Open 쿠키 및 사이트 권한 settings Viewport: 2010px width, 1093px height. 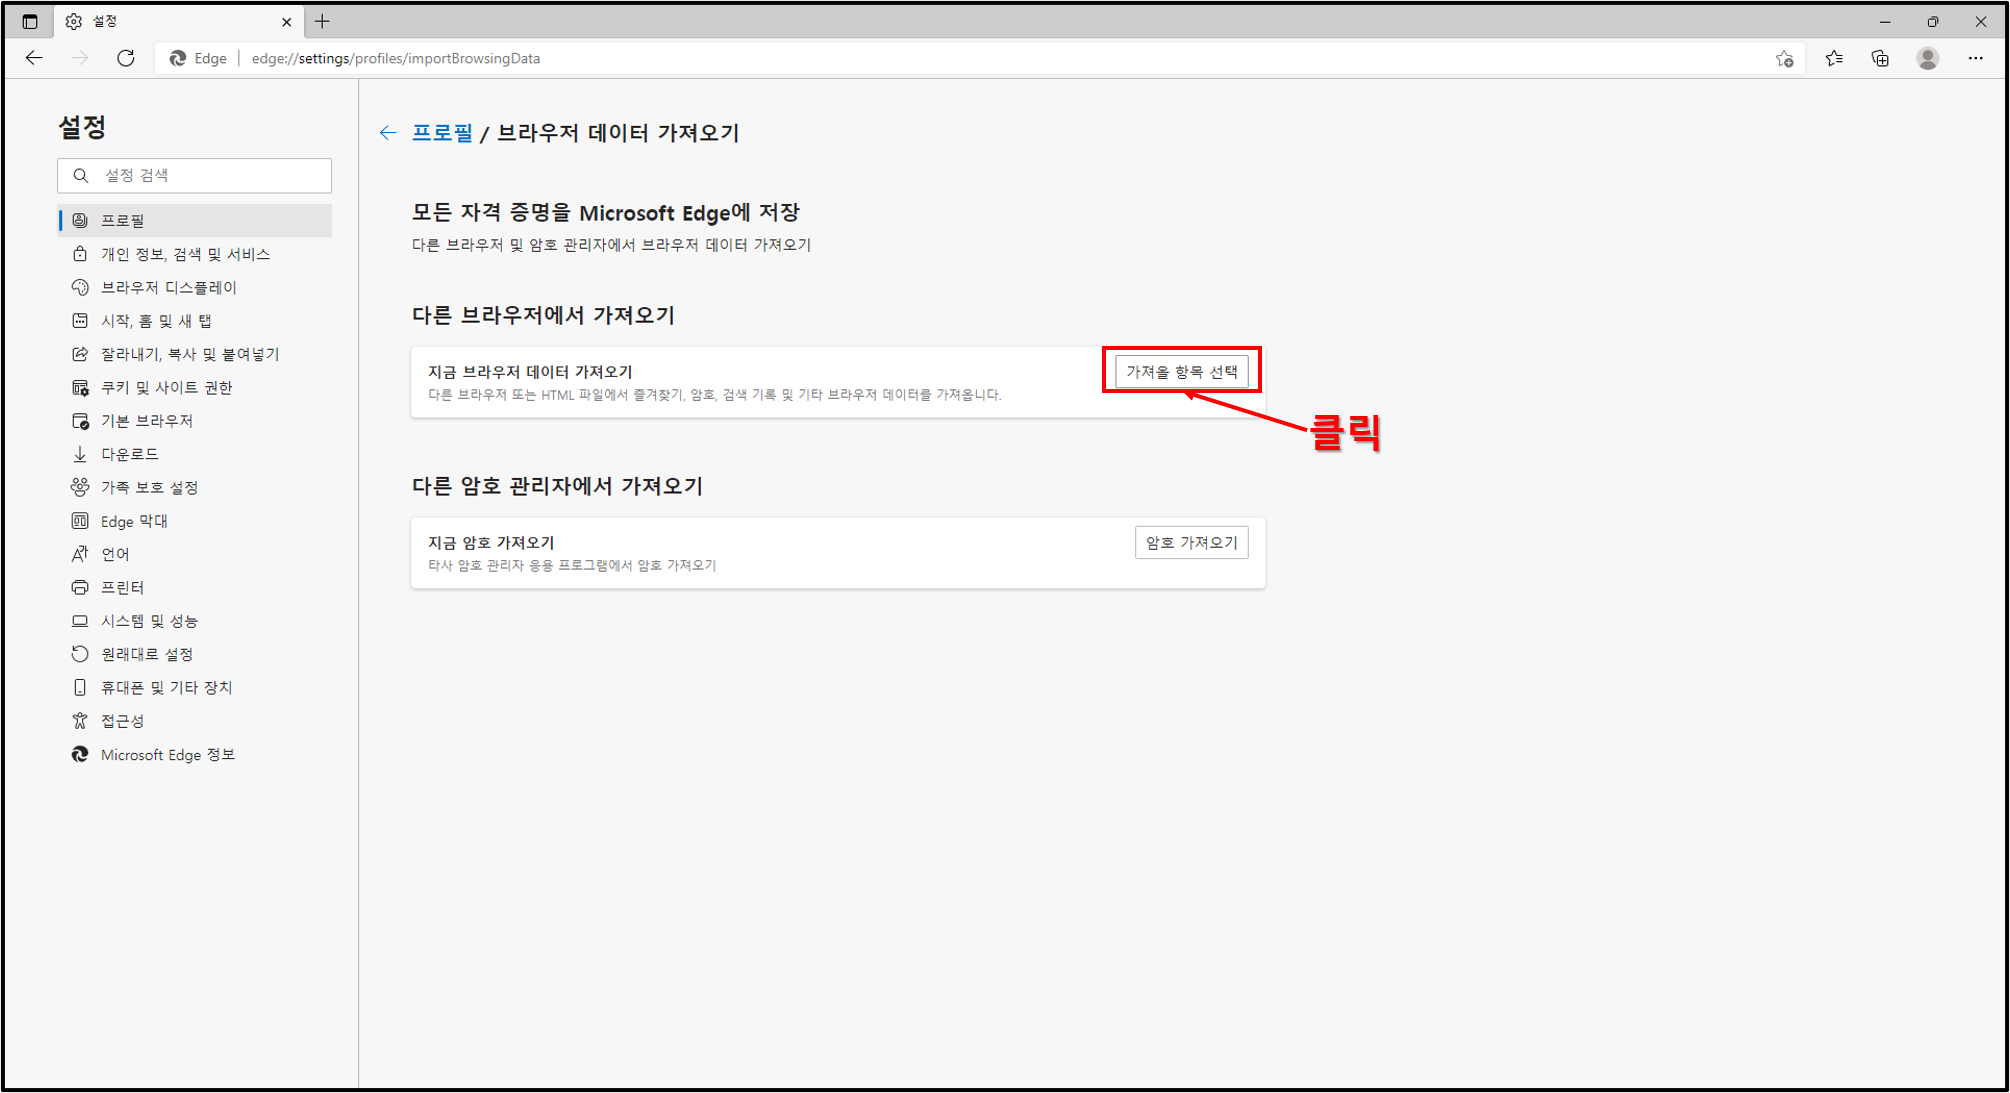pos(195,387)
